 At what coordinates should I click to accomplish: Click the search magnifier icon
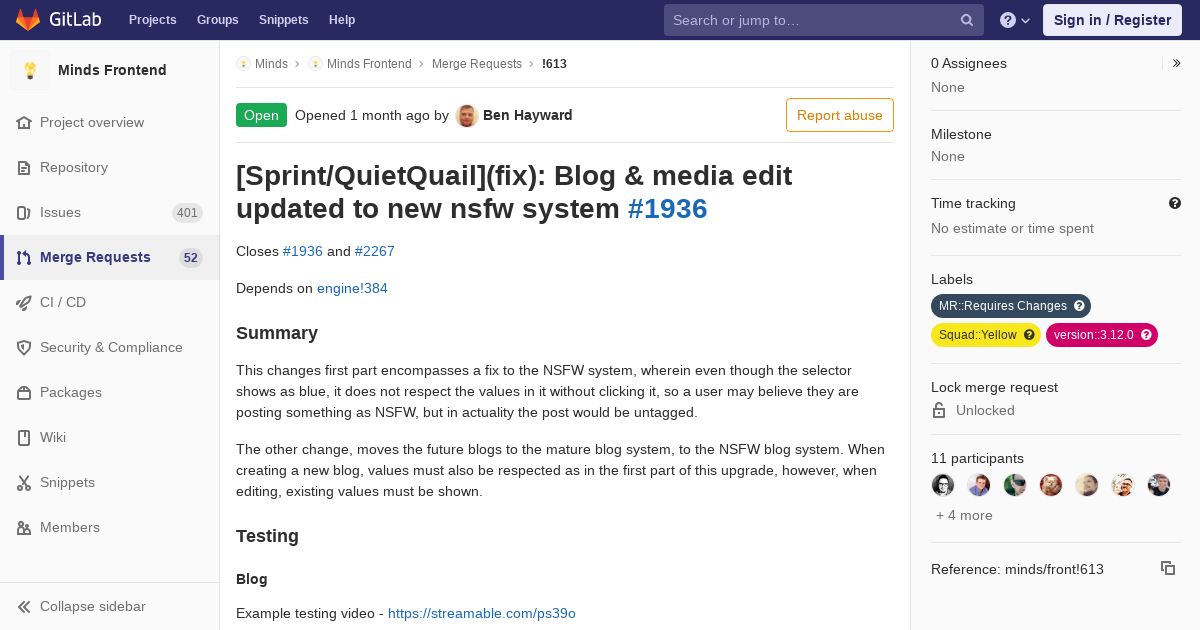coord(967,20)
